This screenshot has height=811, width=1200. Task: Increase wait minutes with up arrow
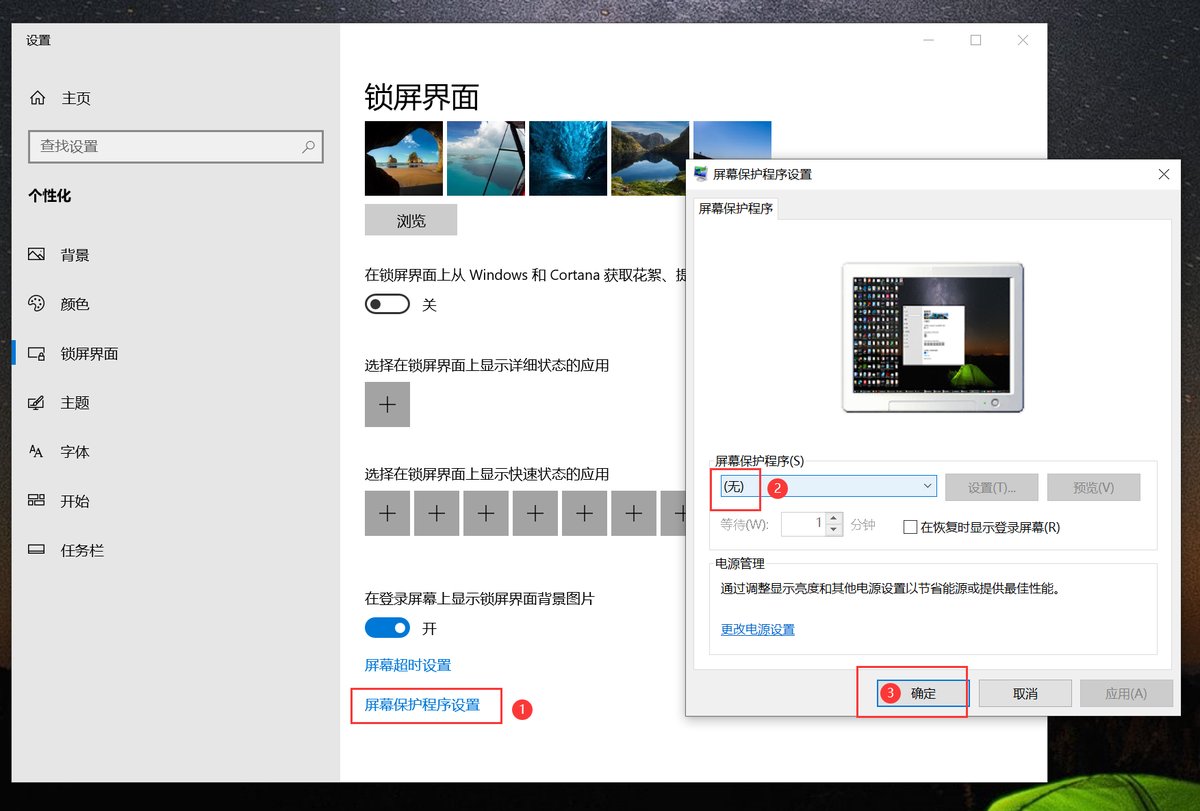(835, 519)
